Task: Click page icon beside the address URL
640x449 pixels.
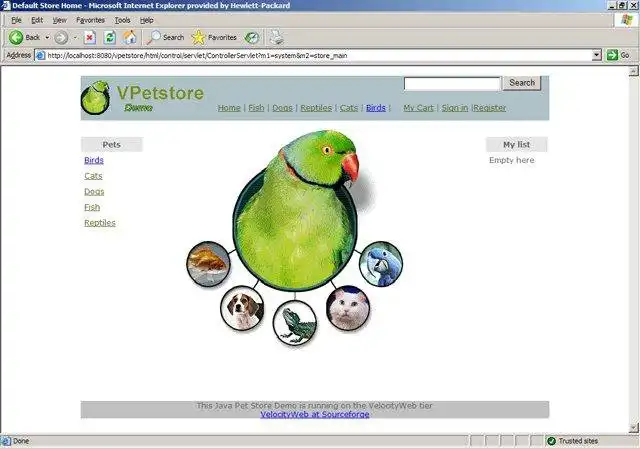Action: [x=40, y=55]
